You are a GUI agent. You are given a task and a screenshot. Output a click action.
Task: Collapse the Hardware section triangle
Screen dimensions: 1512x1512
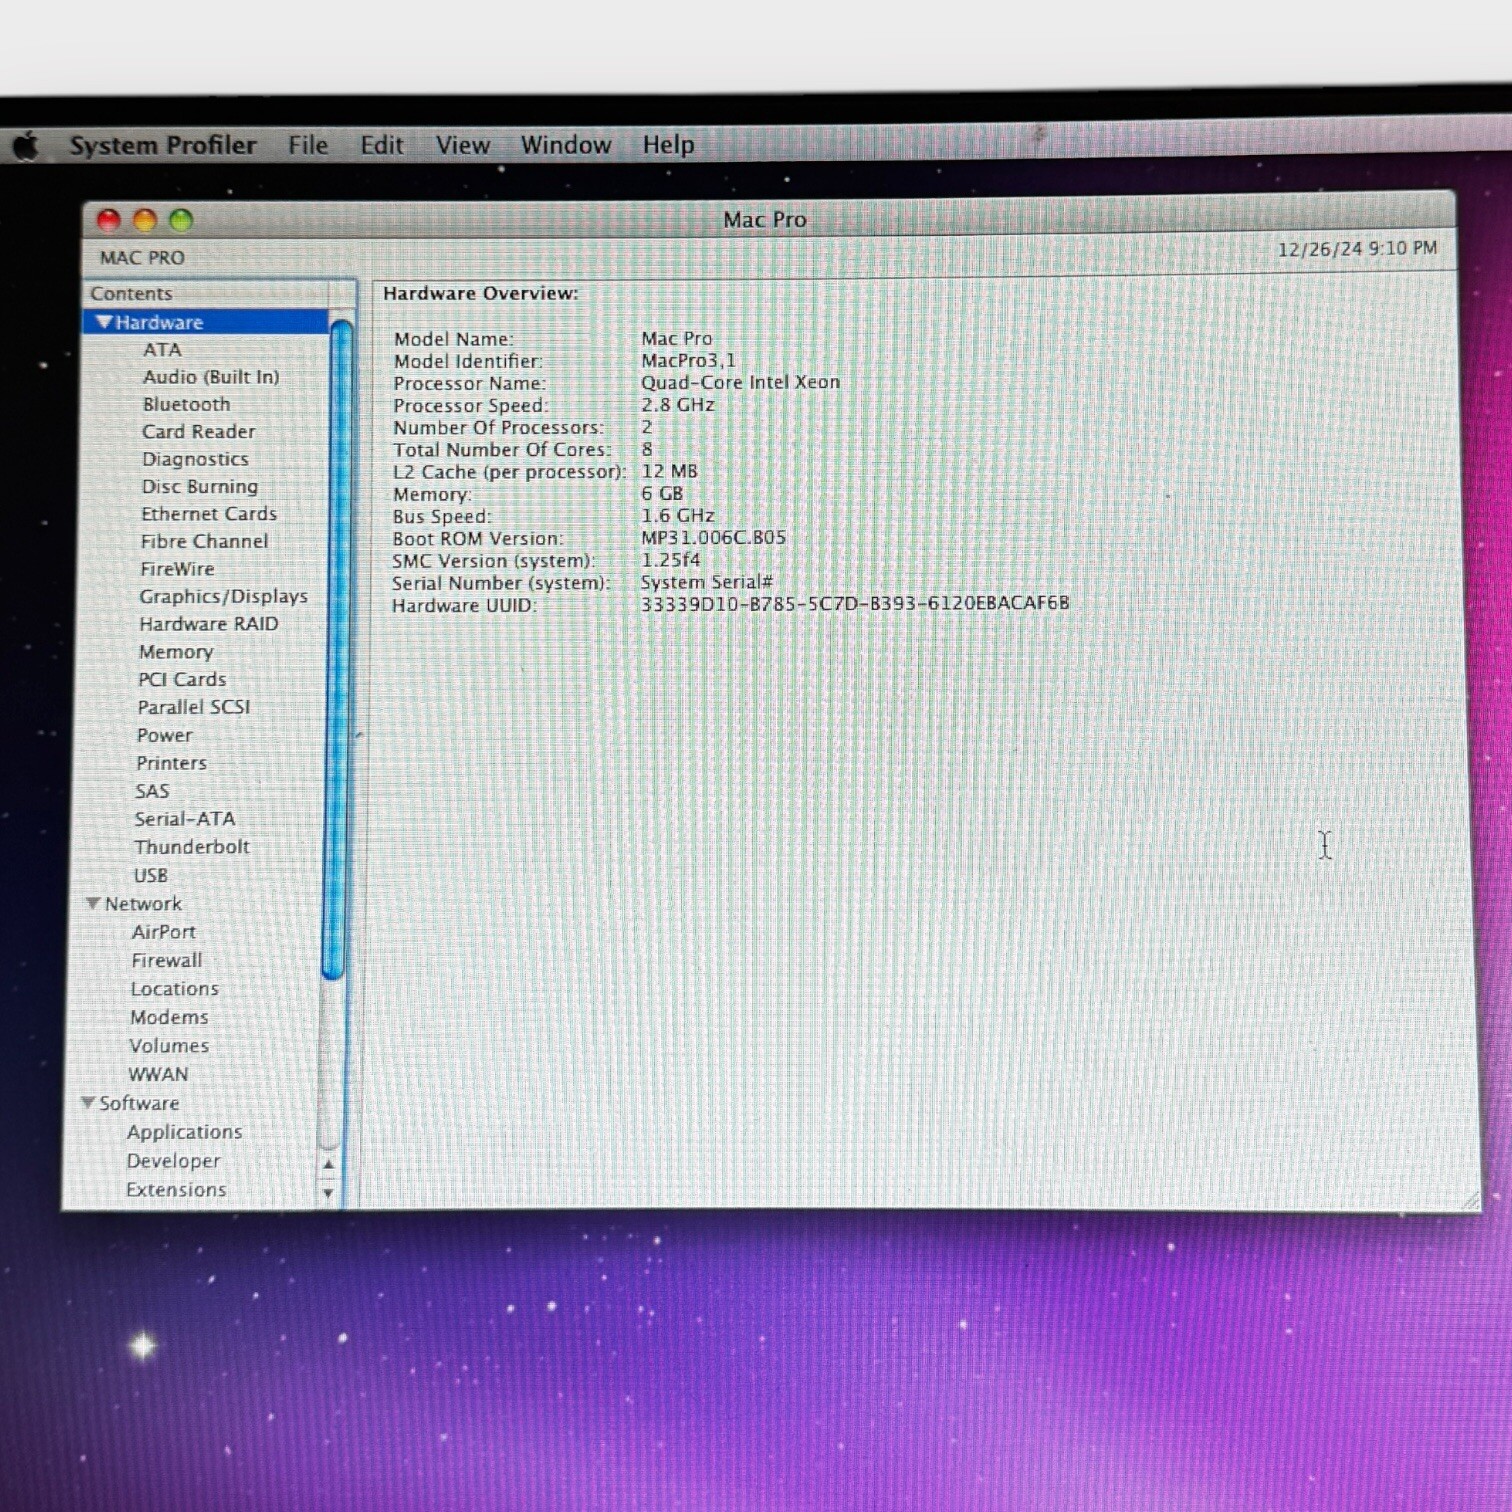pos(104,322)
